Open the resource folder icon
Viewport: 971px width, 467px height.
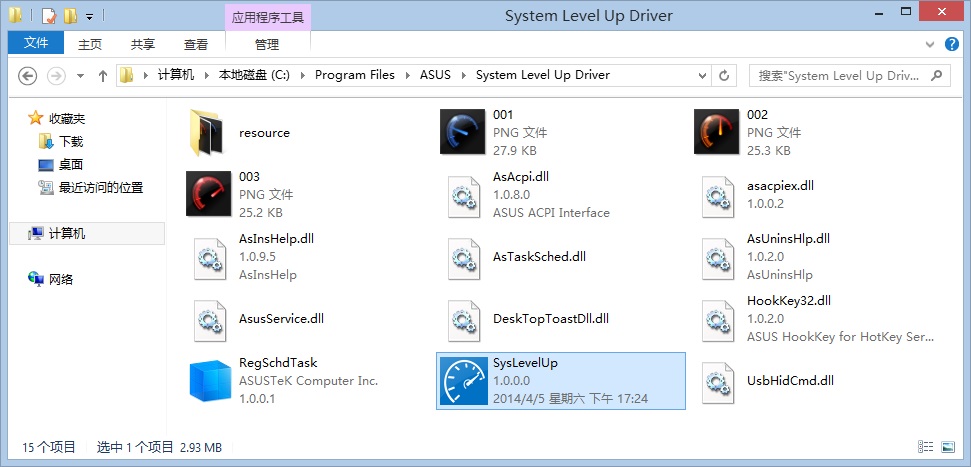[x=206, y=133]
